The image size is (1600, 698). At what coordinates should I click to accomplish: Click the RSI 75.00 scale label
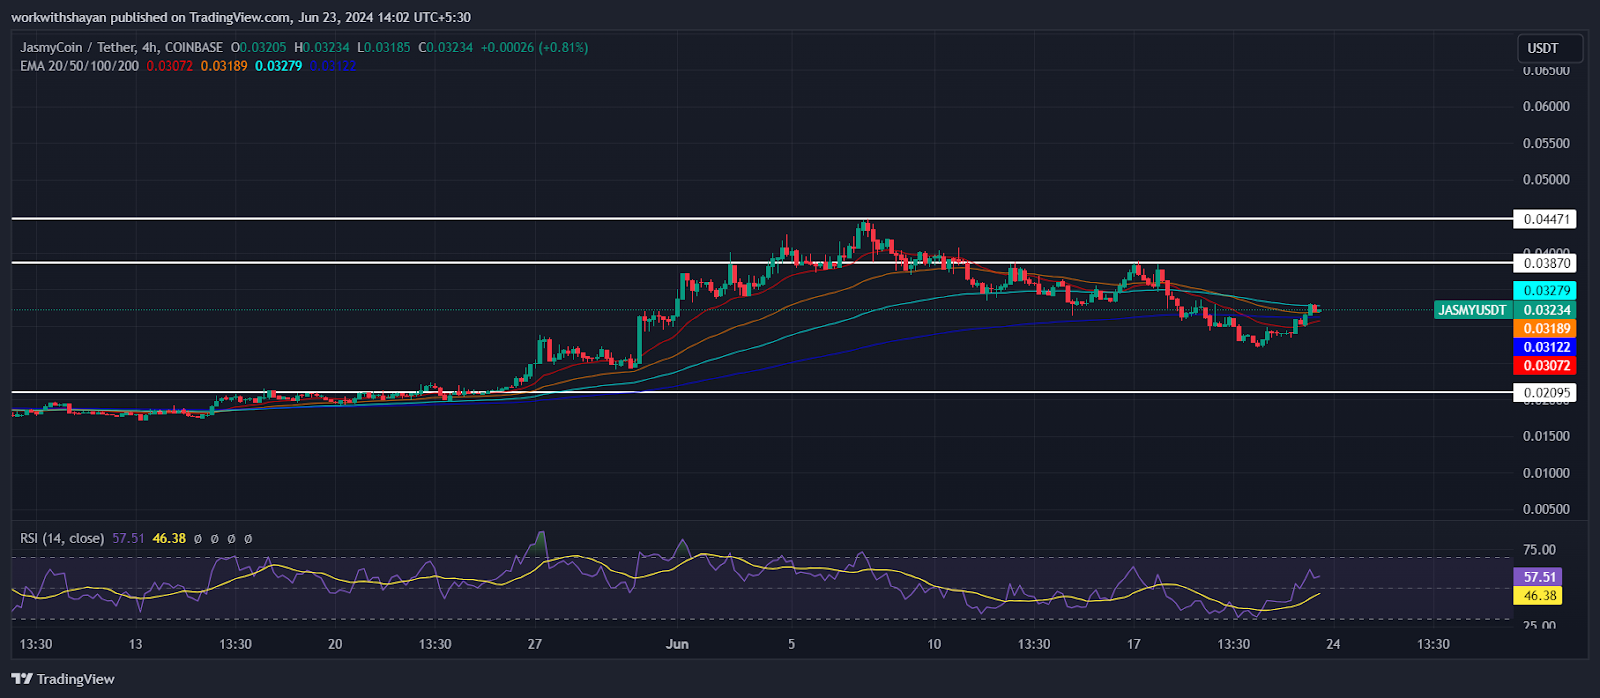(x=1539, y=550)
